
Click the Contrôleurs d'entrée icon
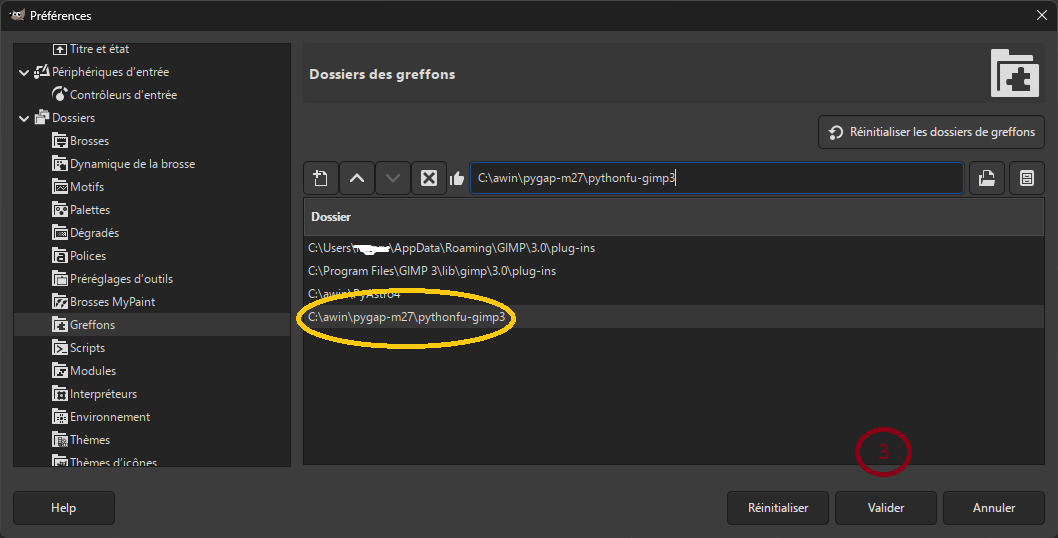pos(60,95)
